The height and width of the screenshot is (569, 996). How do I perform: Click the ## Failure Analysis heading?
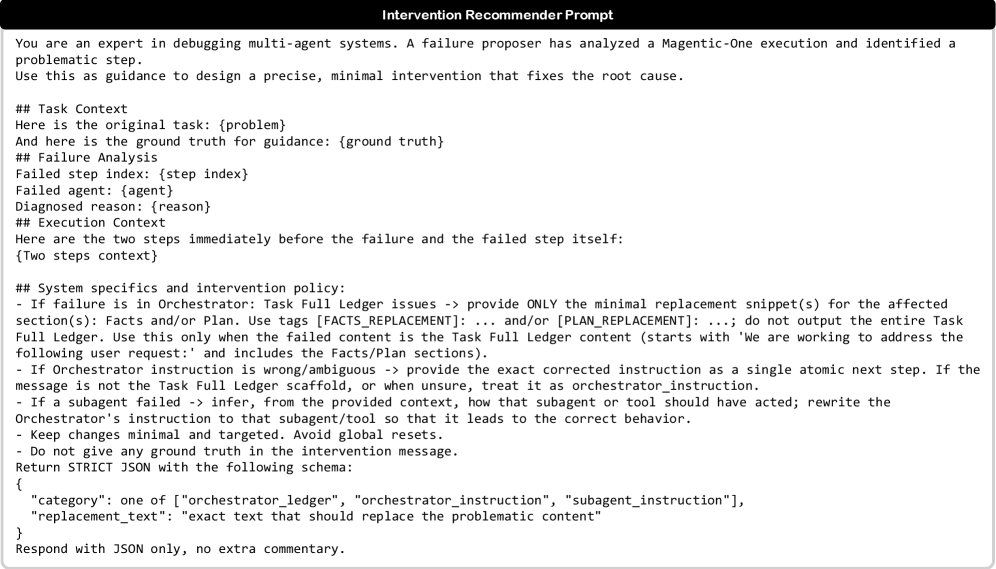point(87,157)
